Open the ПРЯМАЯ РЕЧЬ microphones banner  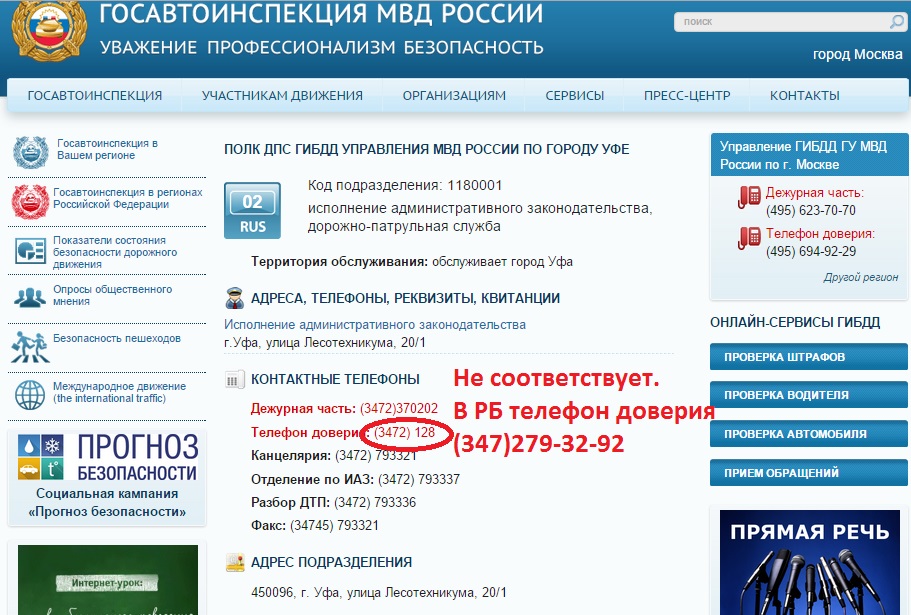pyautogui.click(x=809, y=562)
